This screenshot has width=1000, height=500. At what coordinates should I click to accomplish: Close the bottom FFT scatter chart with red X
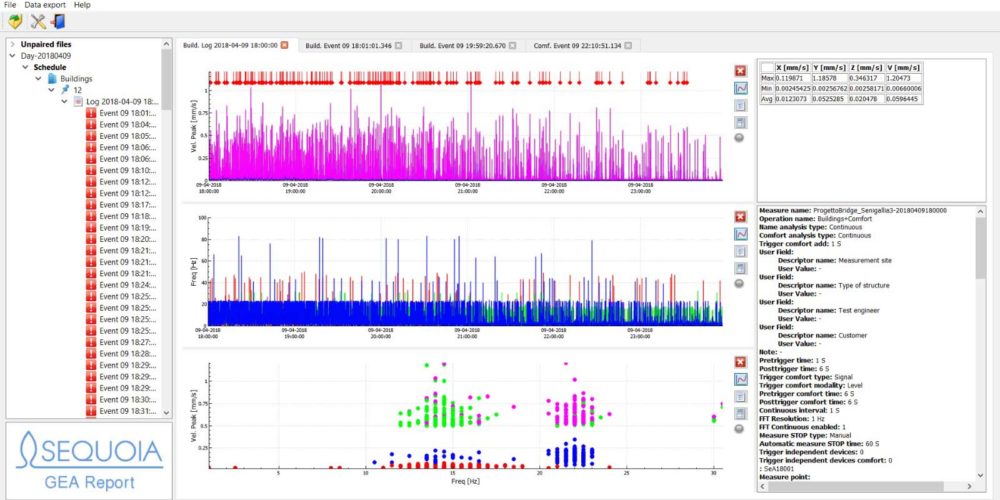[x=741, y=361]
